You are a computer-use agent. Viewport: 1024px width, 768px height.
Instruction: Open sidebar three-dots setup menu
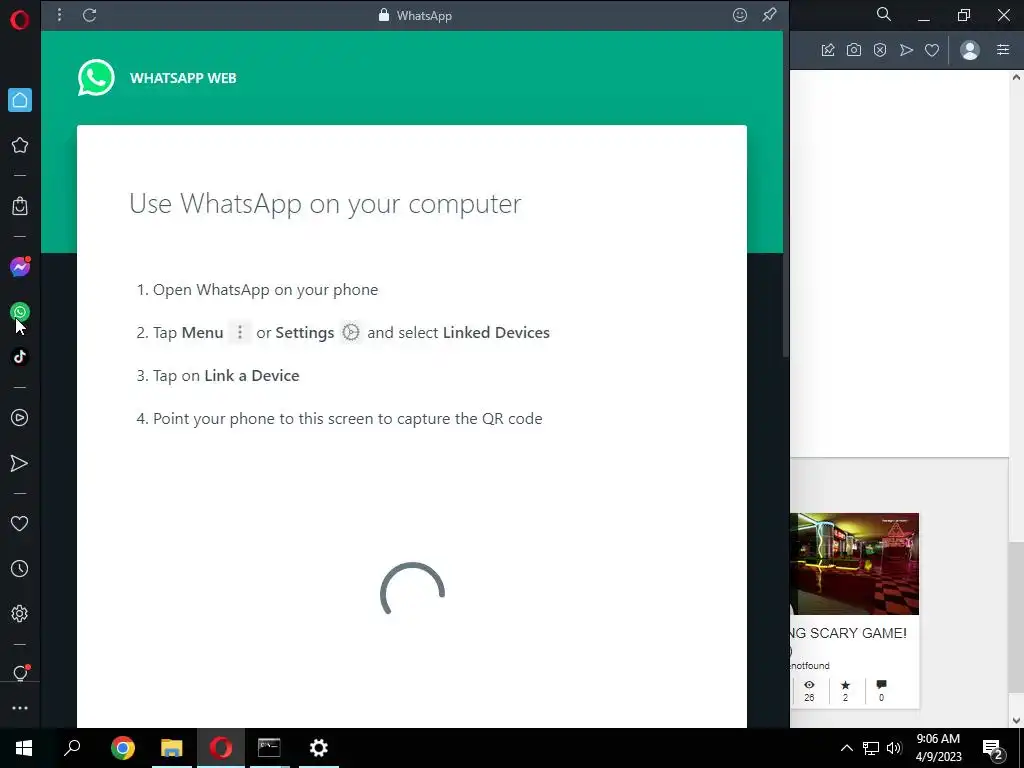[20, 708]
